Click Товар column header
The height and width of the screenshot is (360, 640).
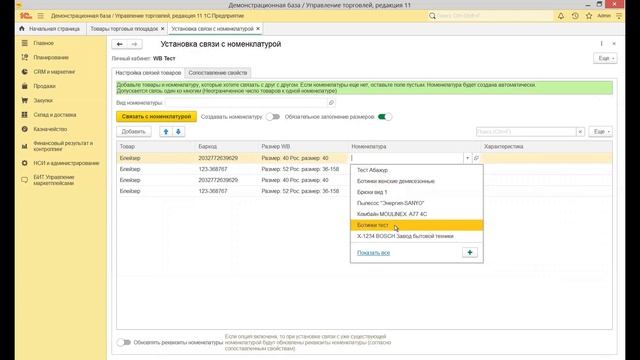(156, 147)
